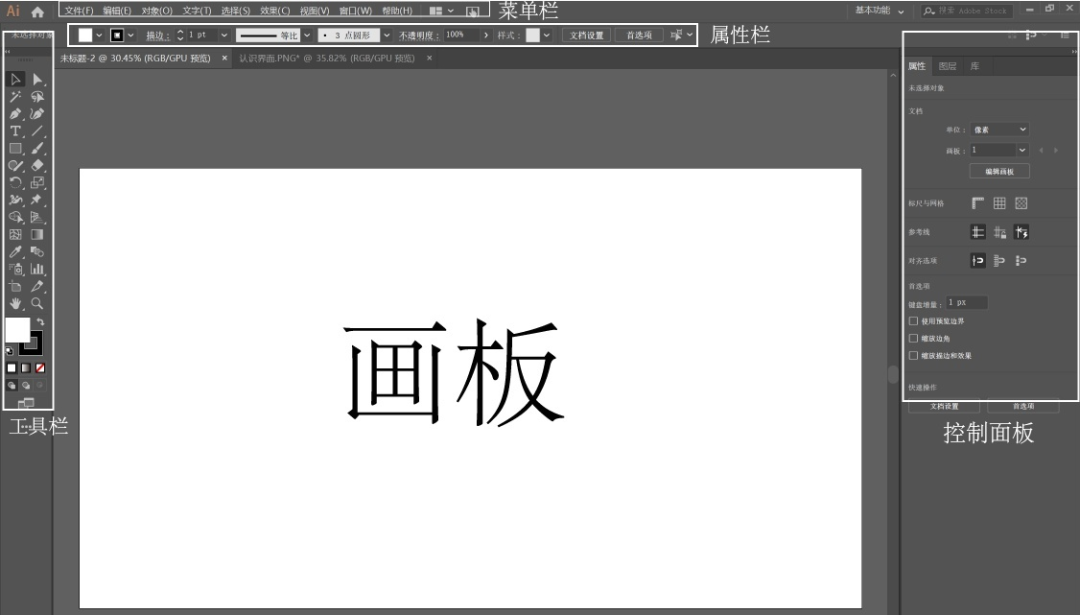This screenshot has width=1080, height=615.
Task: Select the Magic Wand tool
Action: coord(14,95)
